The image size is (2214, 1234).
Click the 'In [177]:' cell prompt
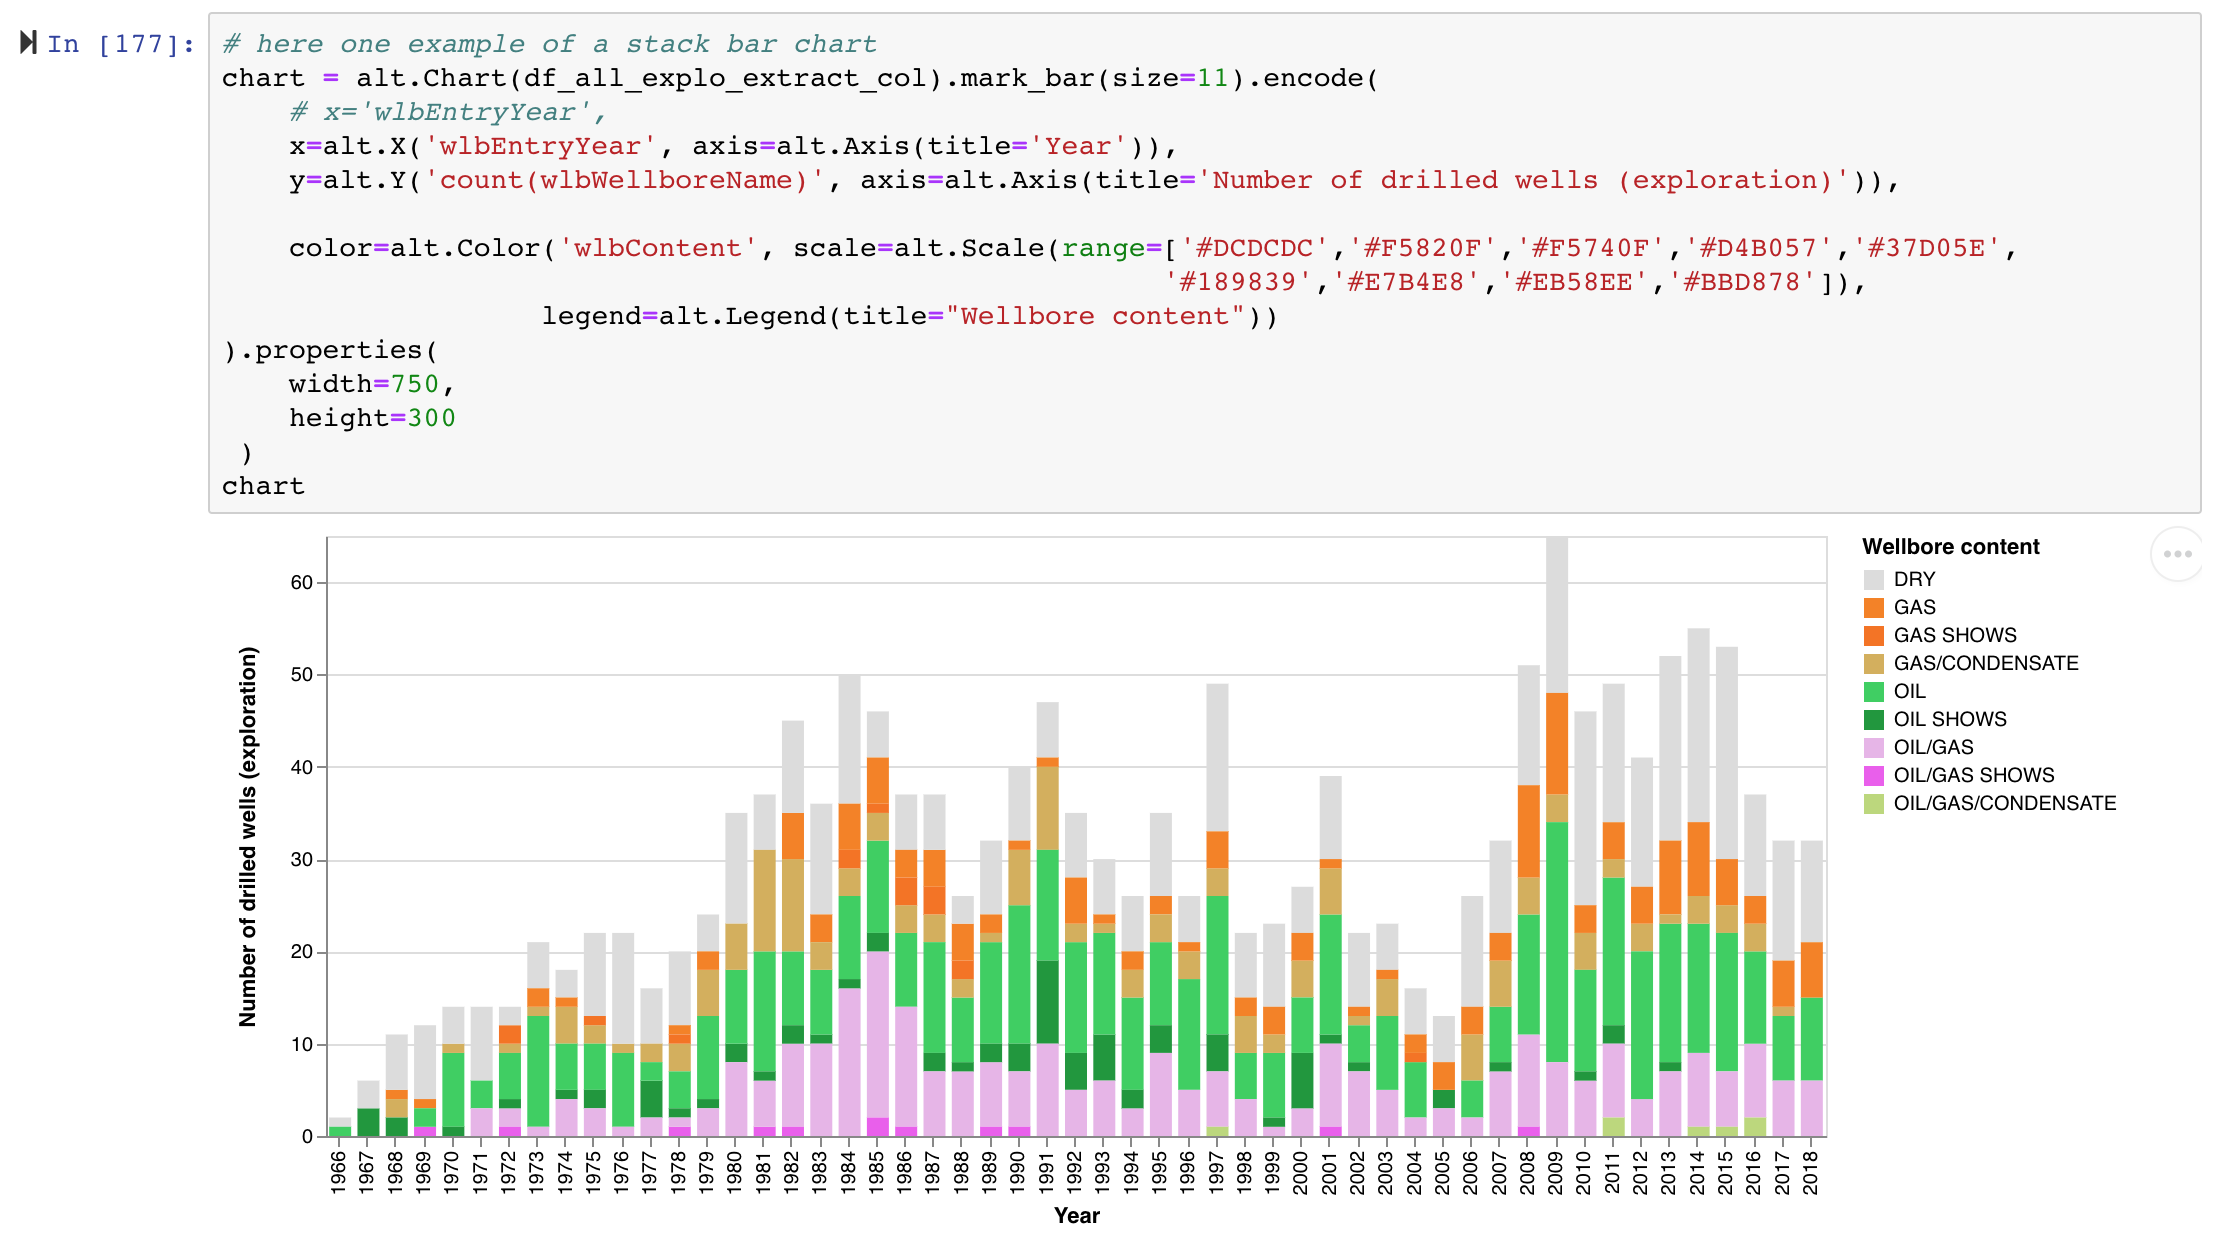pos(121,44)
